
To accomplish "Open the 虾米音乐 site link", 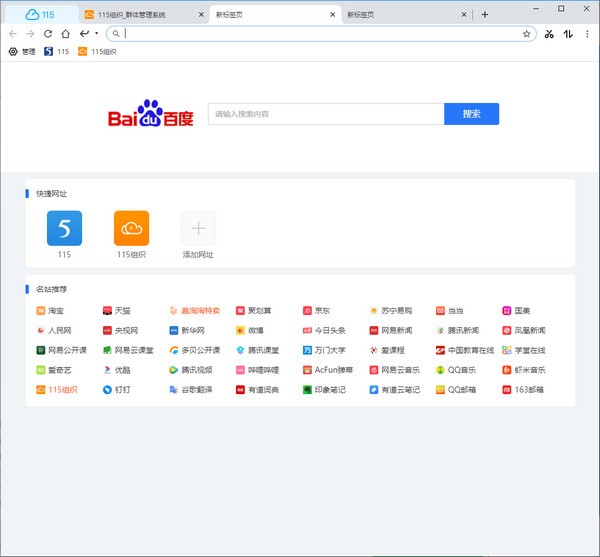I will pyautogui.click(x=524, y=370).
